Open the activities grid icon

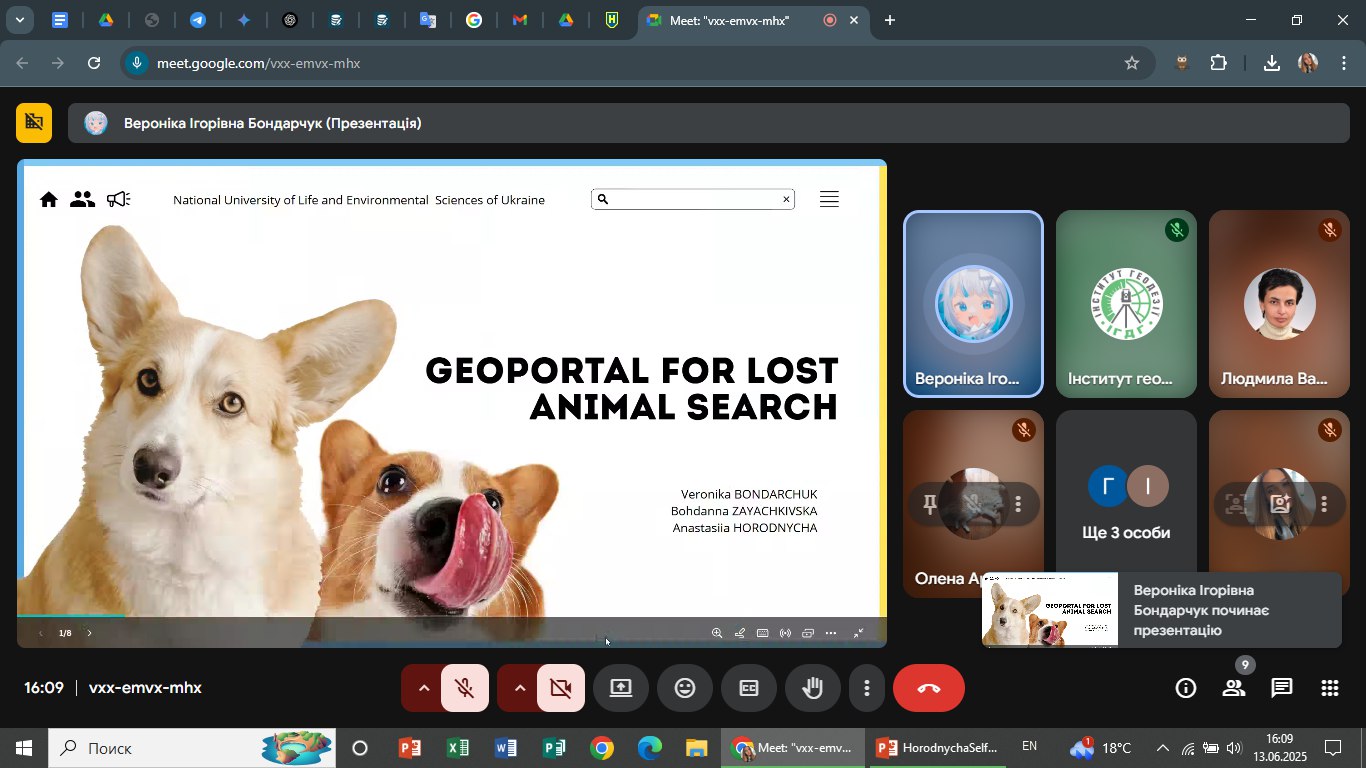click(1329, 688)
